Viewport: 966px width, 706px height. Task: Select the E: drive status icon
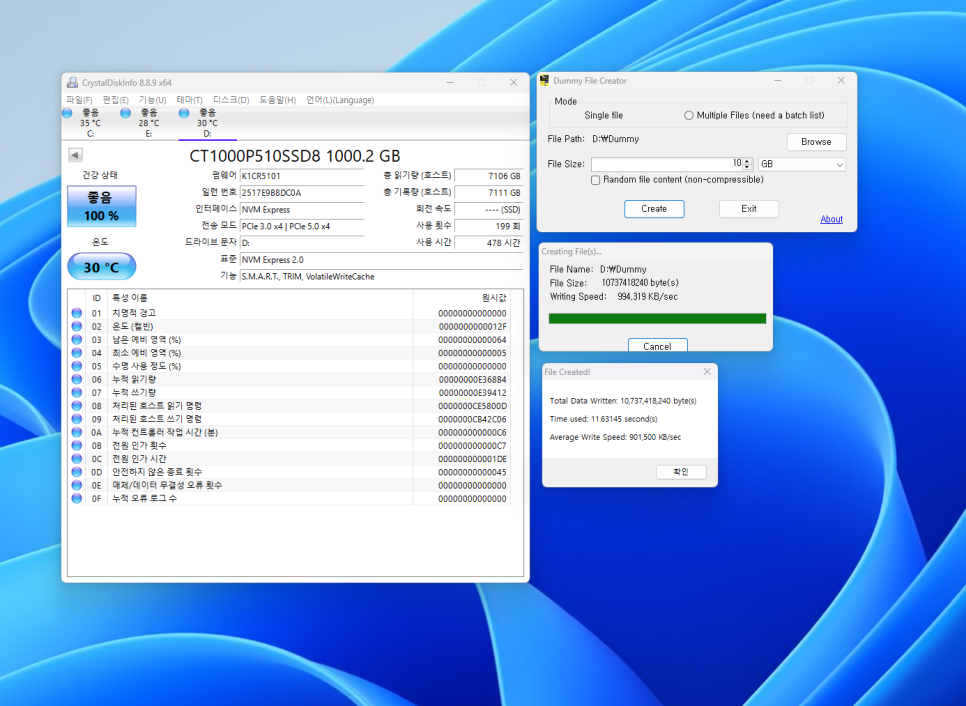click(x=126, y=113)
